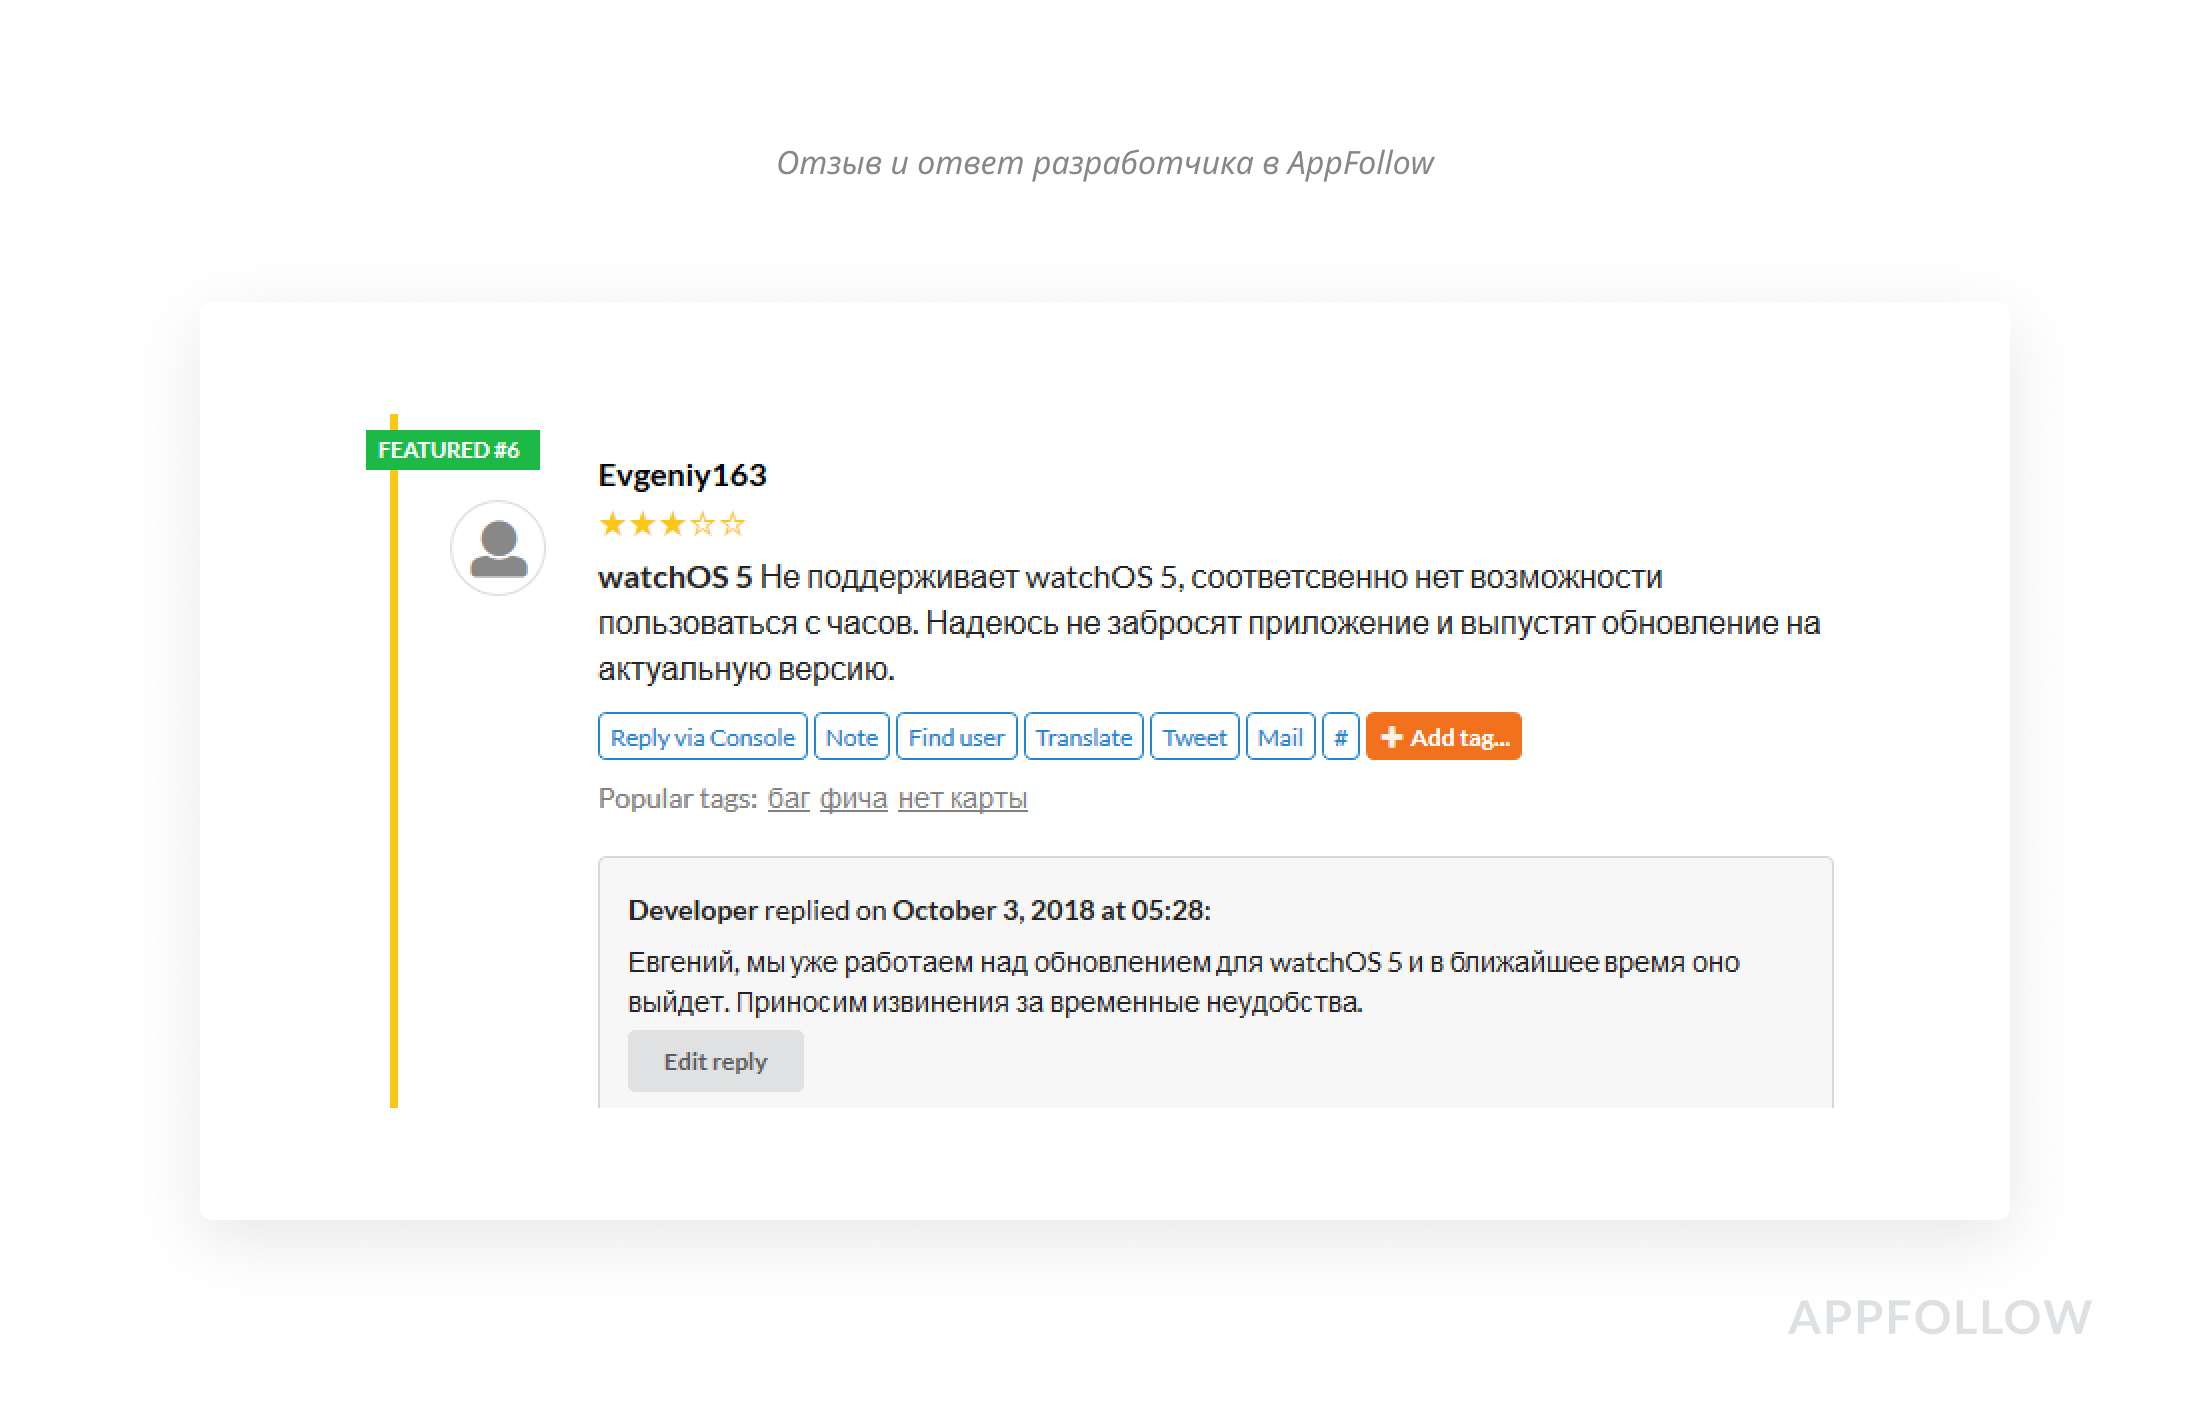
Task: Click the Find user button
Action: tap(956, 737)
